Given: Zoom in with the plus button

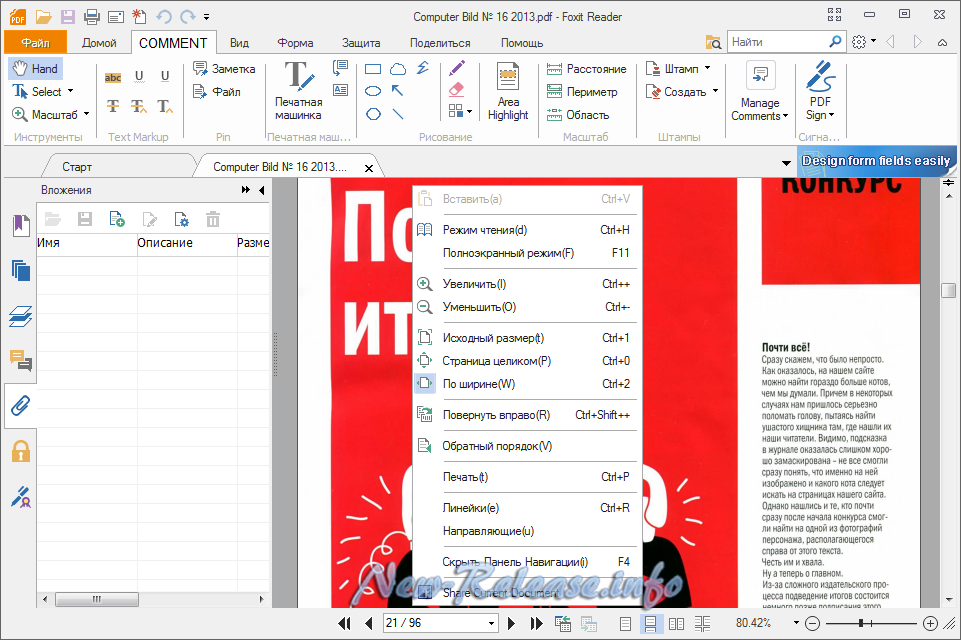Looking at the screenshot, I should 930,623.
